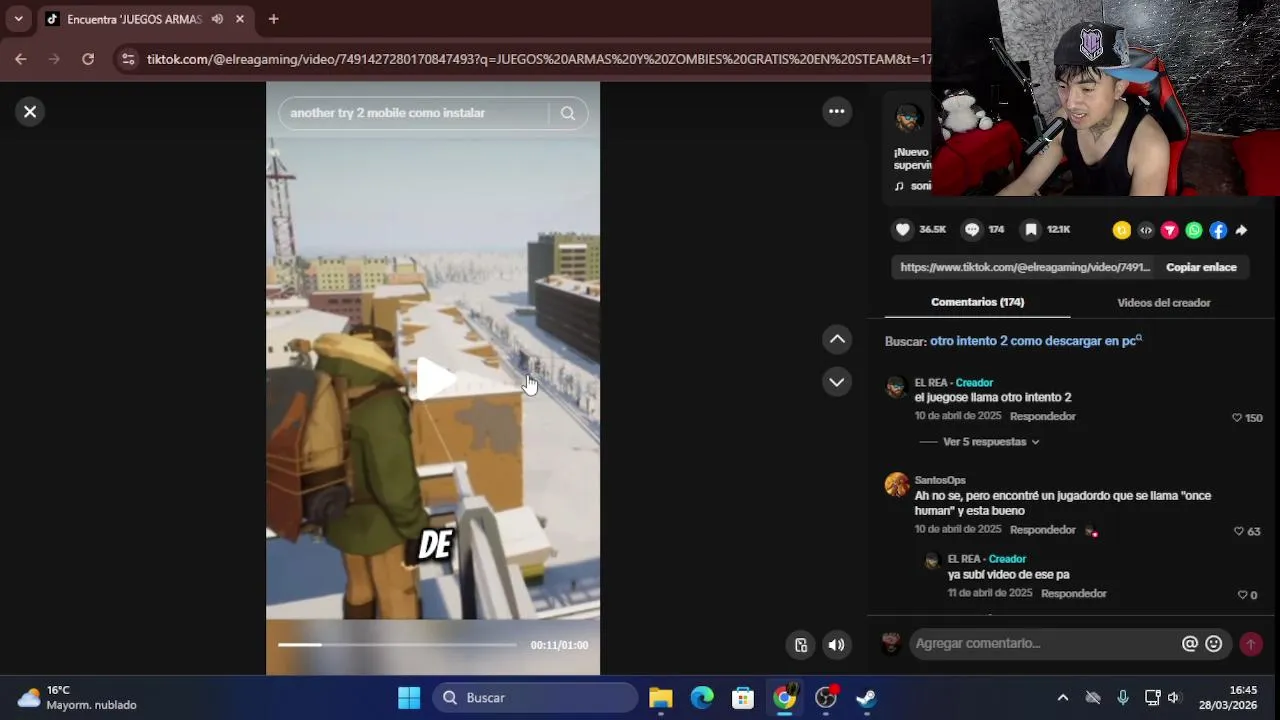
Task: Reply to EL REA's first comment
Action: [1043, 416]
